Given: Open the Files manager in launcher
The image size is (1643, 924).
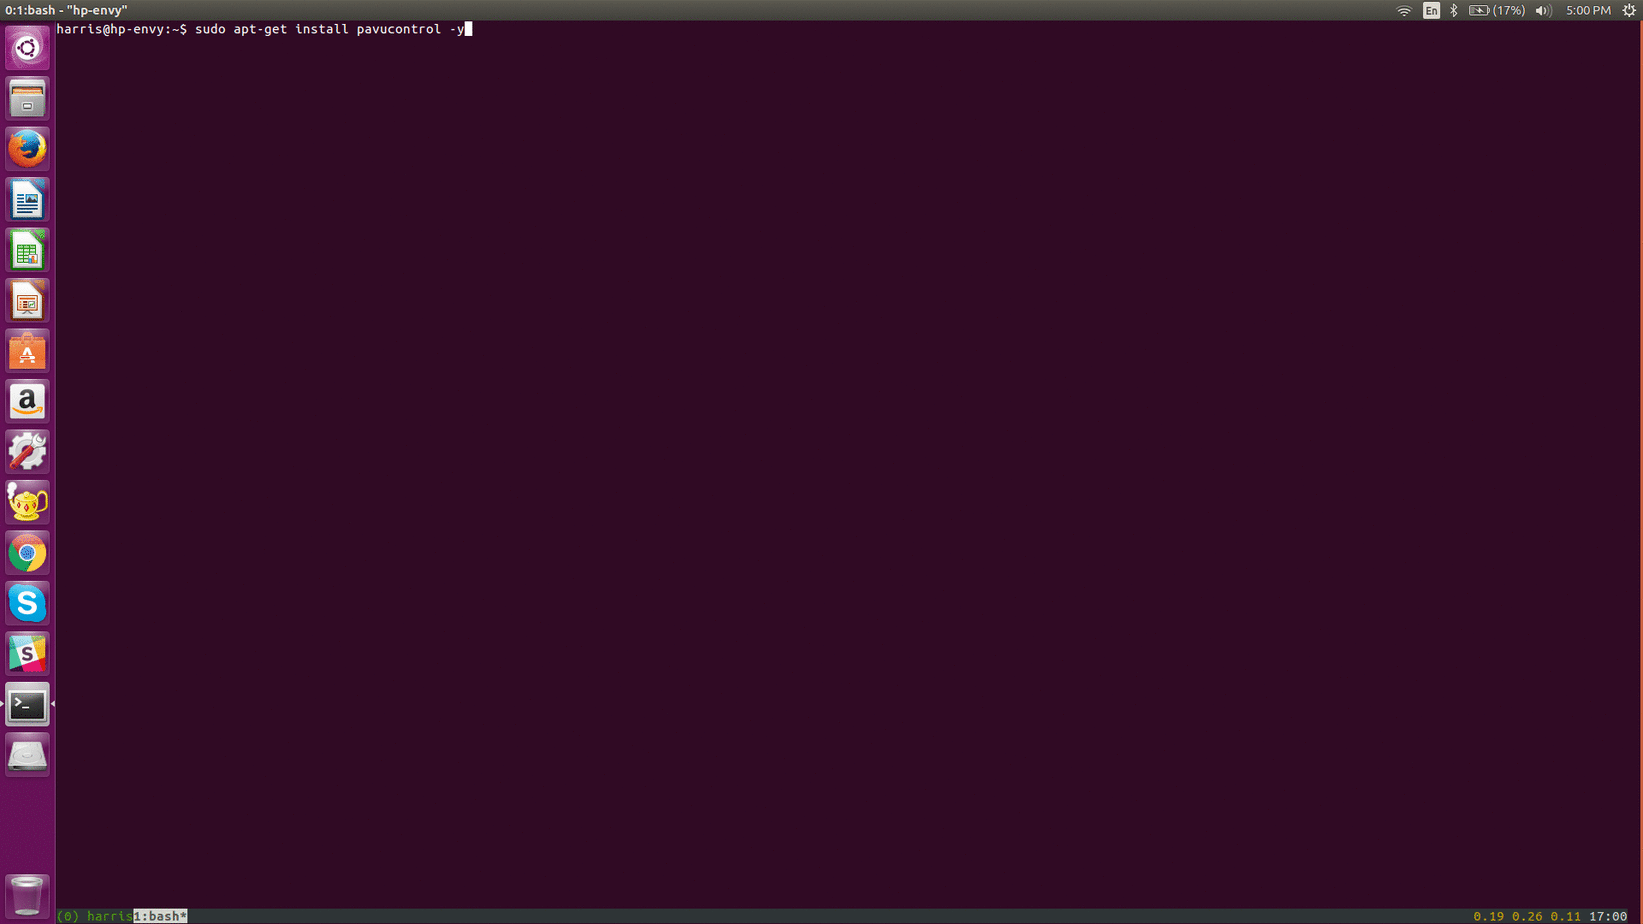Looking at the screenshot, I should pos(27,99).
